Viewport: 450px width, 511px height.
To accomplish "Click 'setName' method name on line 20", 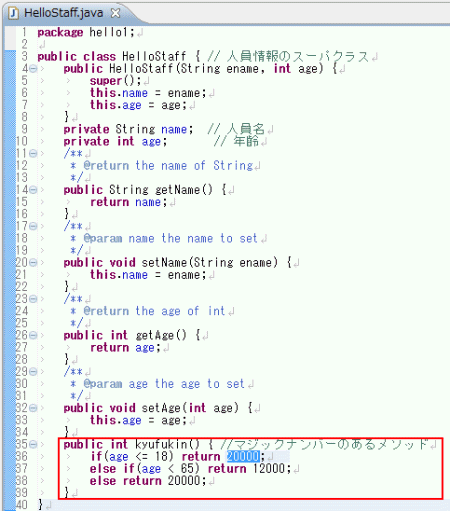I will [x=164, y=263].
